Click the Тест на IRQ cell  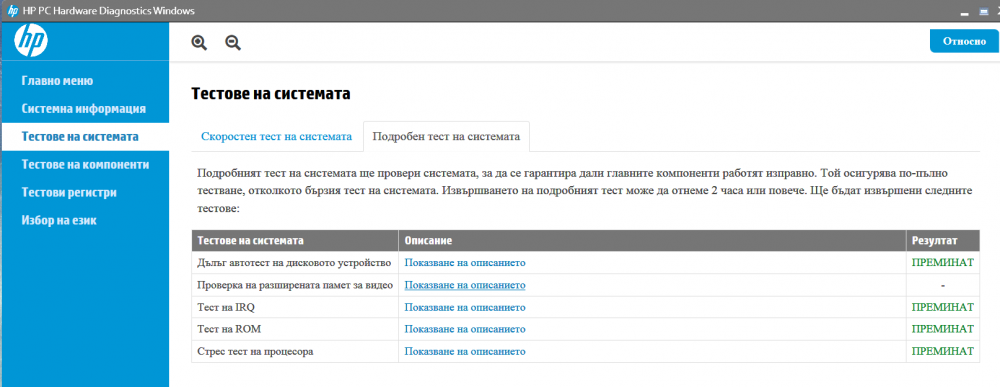[295, 307]
